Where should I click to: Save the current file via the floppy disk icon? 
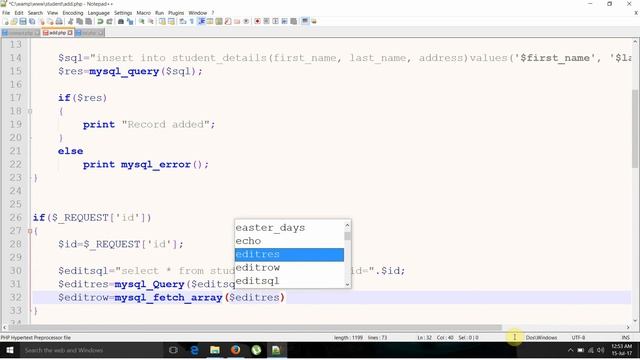(x=23, y=21)
